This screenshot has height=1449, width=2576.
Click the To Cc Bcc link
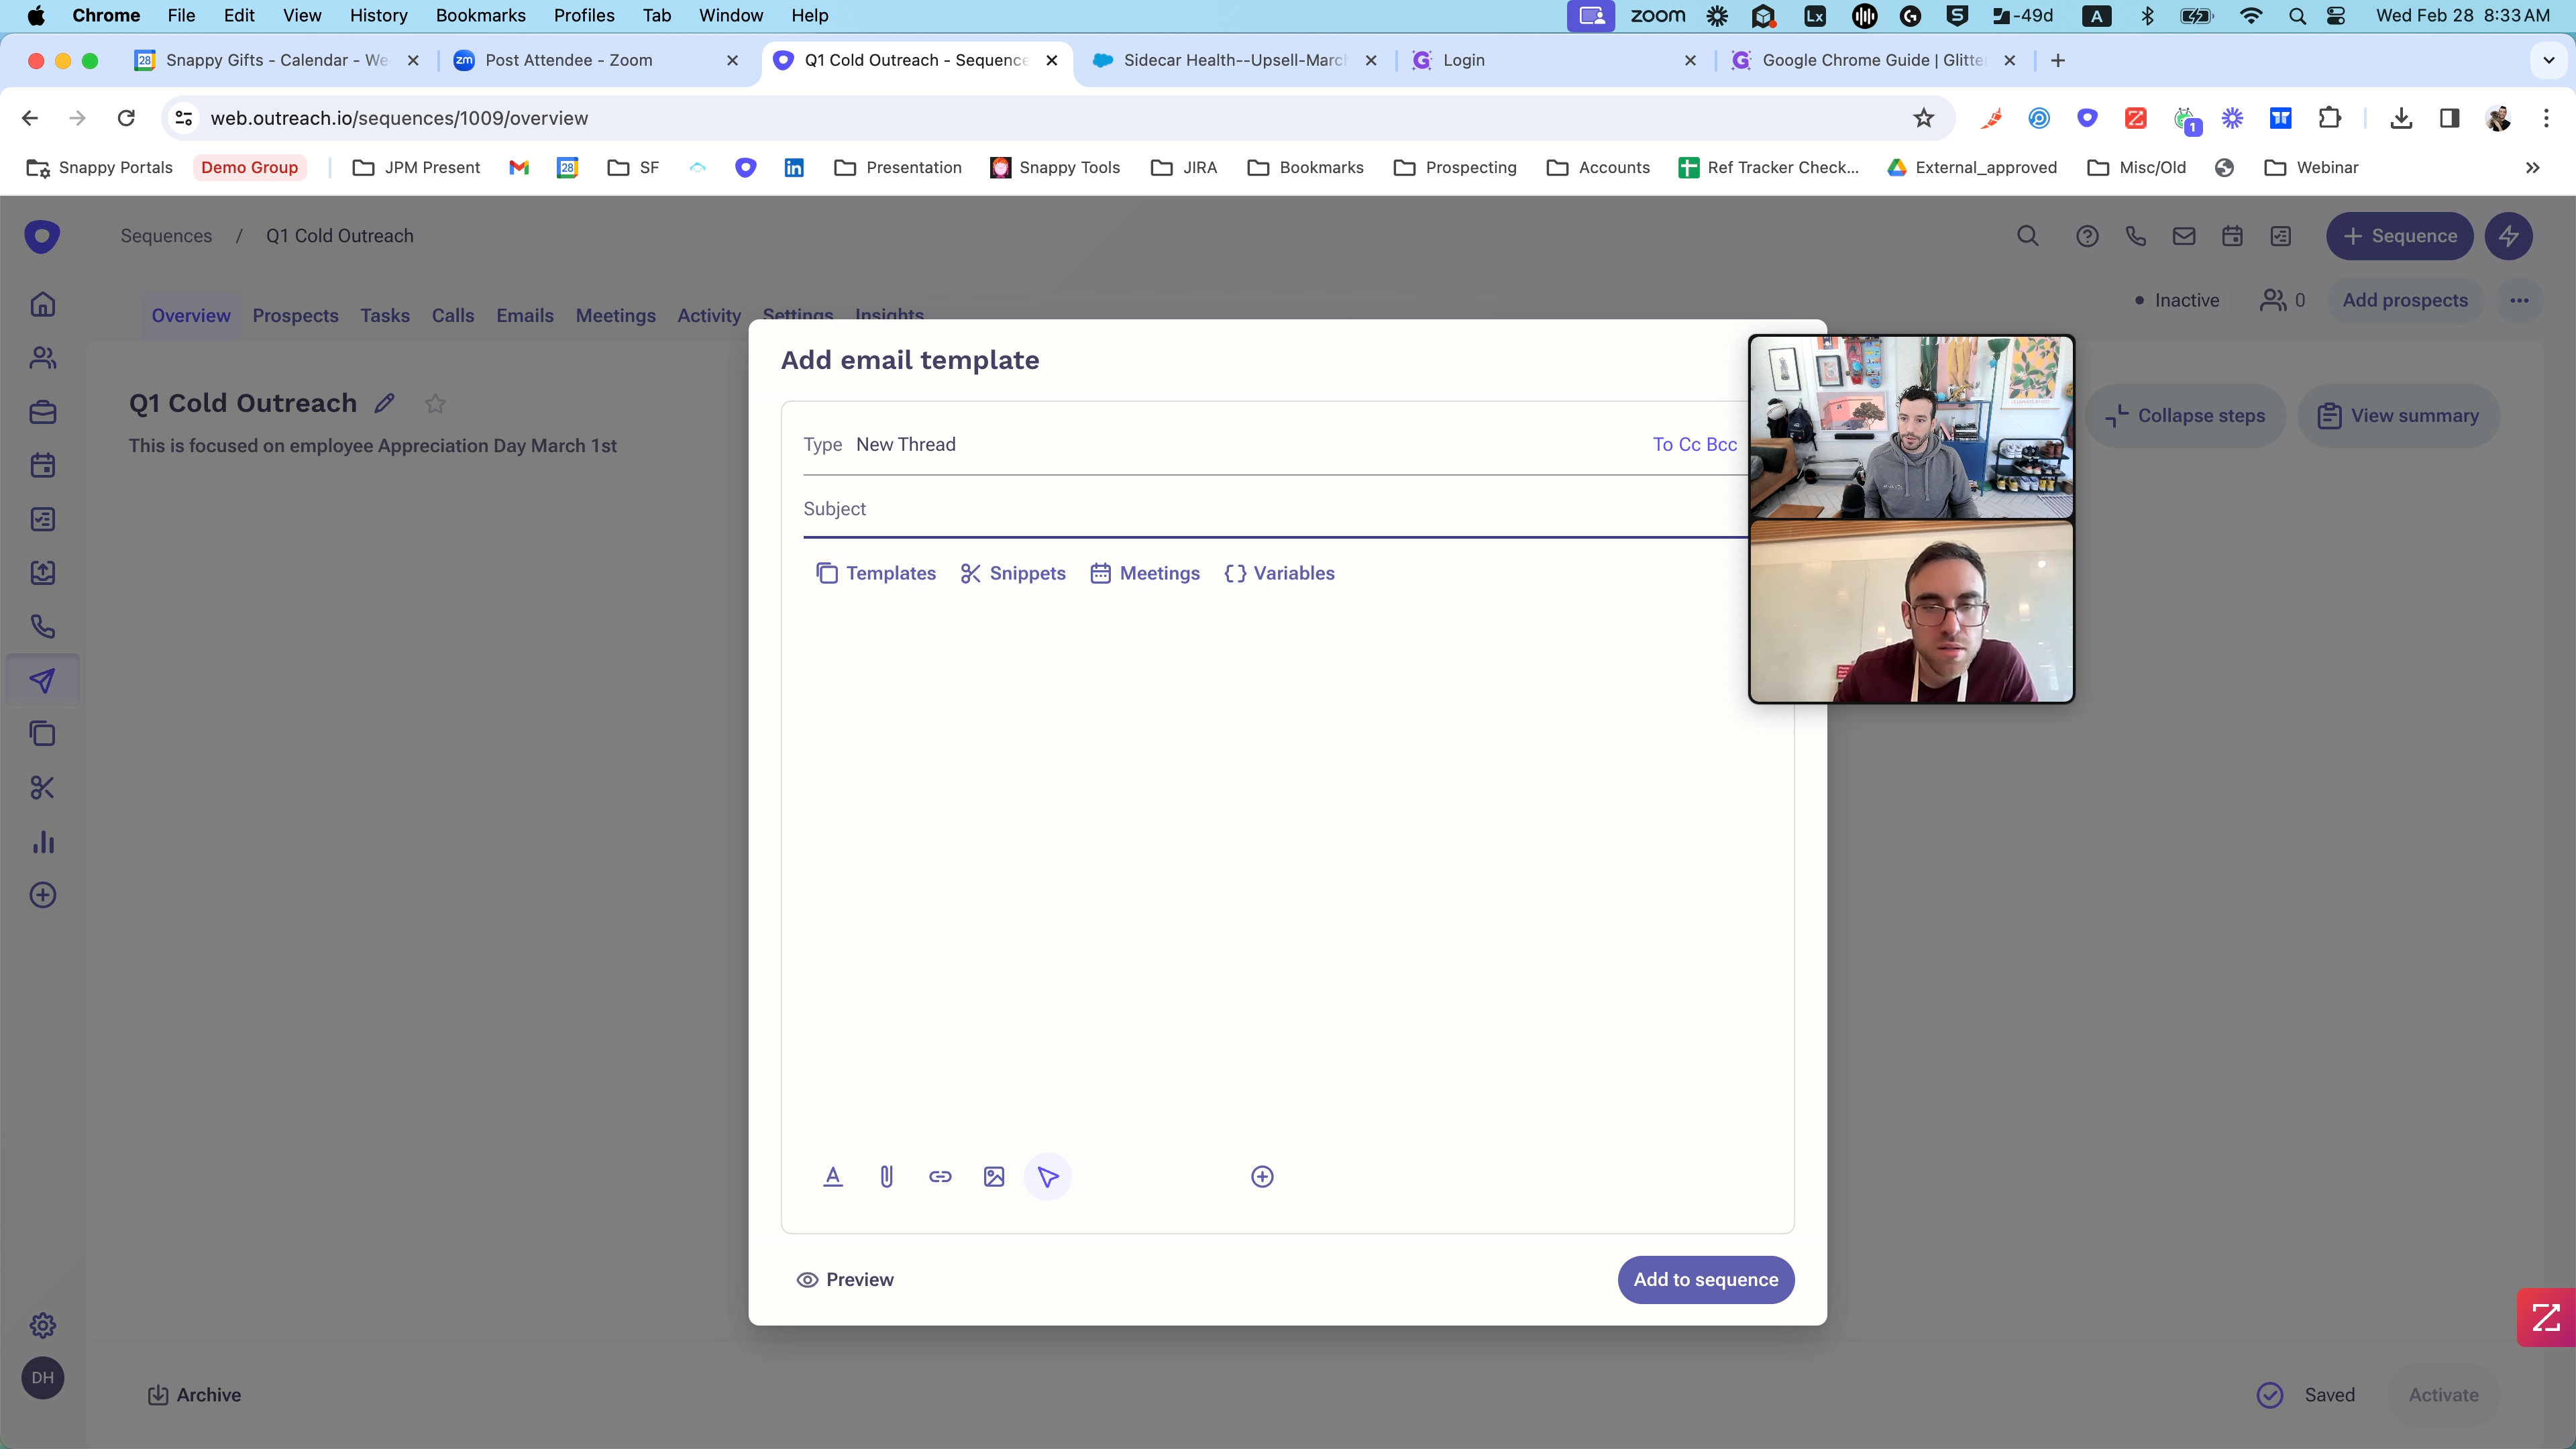1694,444
